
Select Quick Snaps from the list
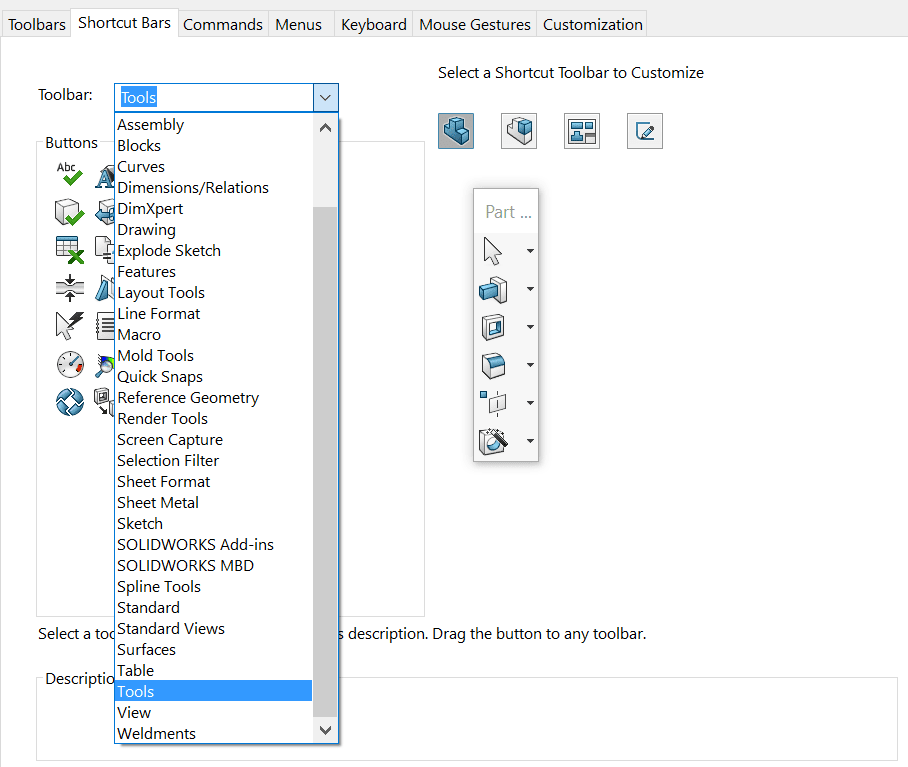click(214, 376)
